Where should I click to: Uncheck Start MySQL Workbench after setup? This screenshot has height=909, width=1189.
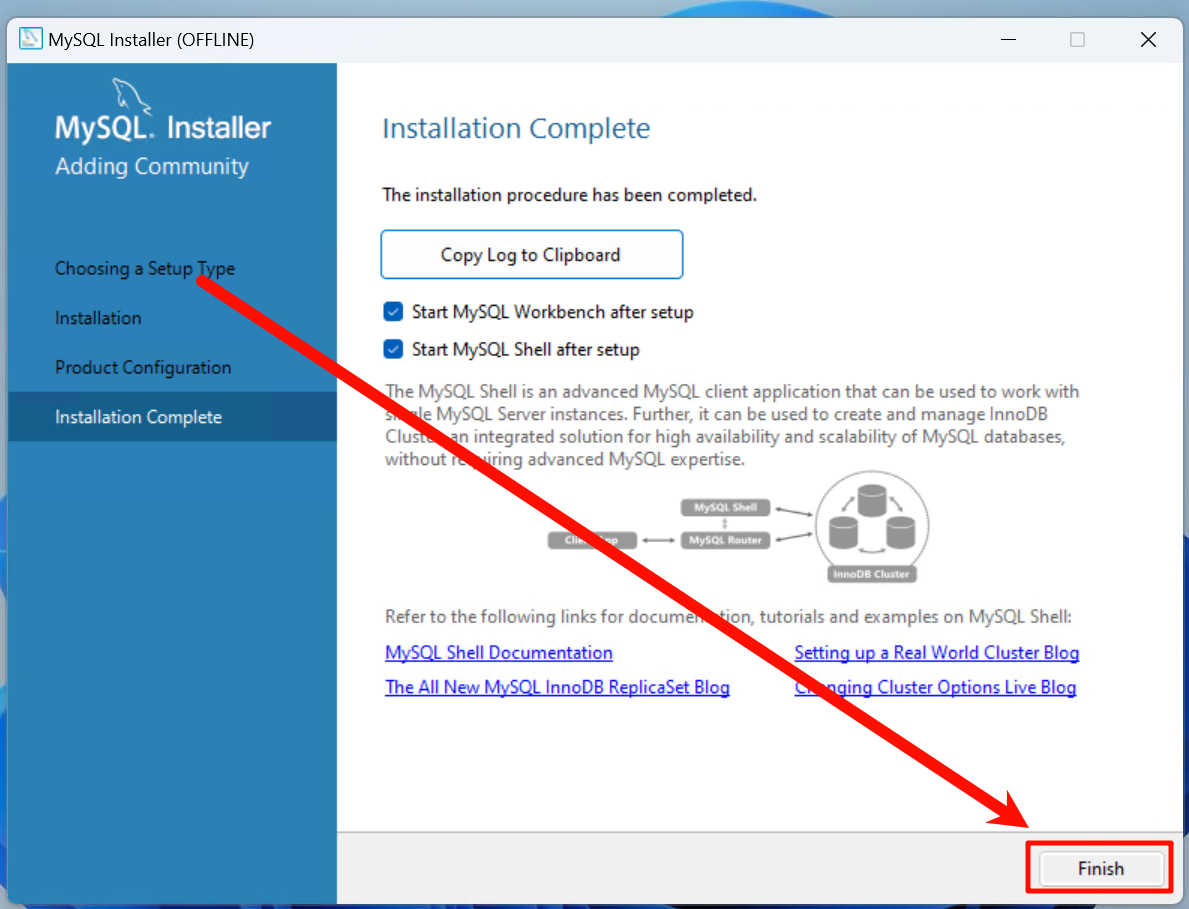(x=394, y=312)
